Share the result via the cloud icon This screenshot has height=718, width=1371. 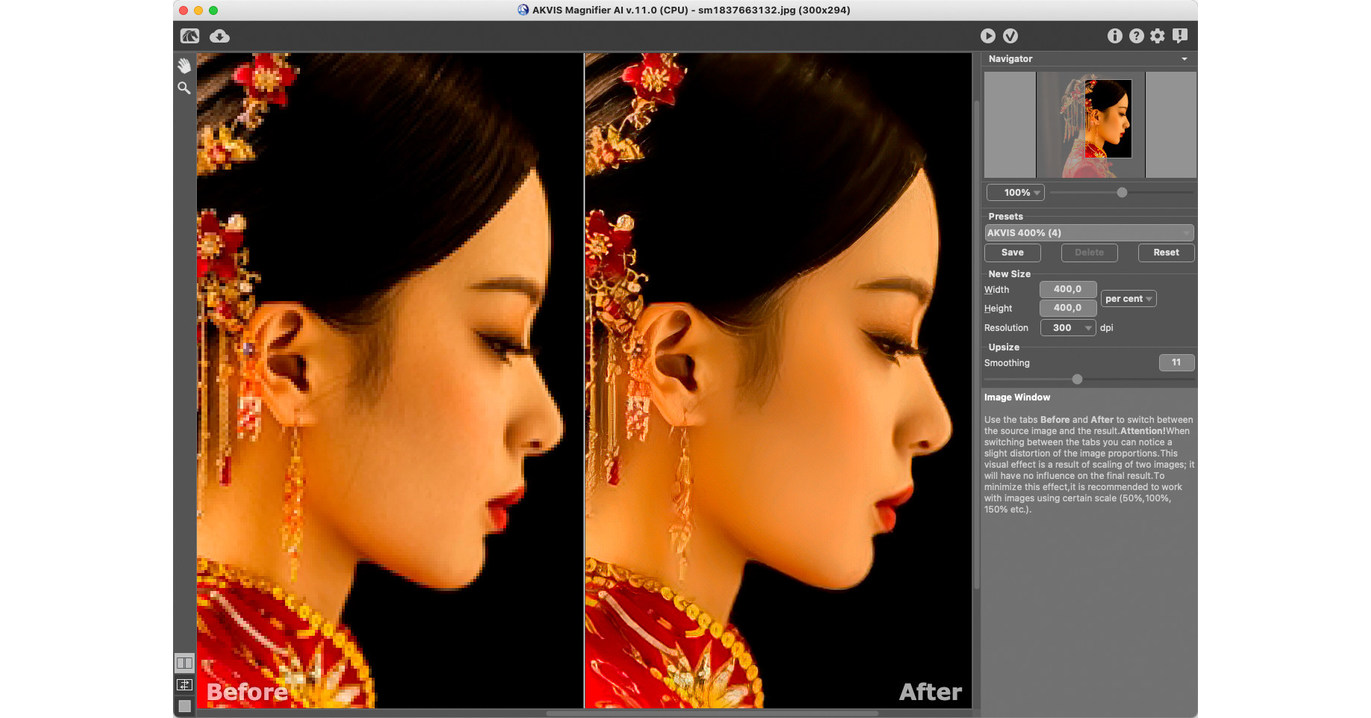pyautogui.click(x=219, y=35)
